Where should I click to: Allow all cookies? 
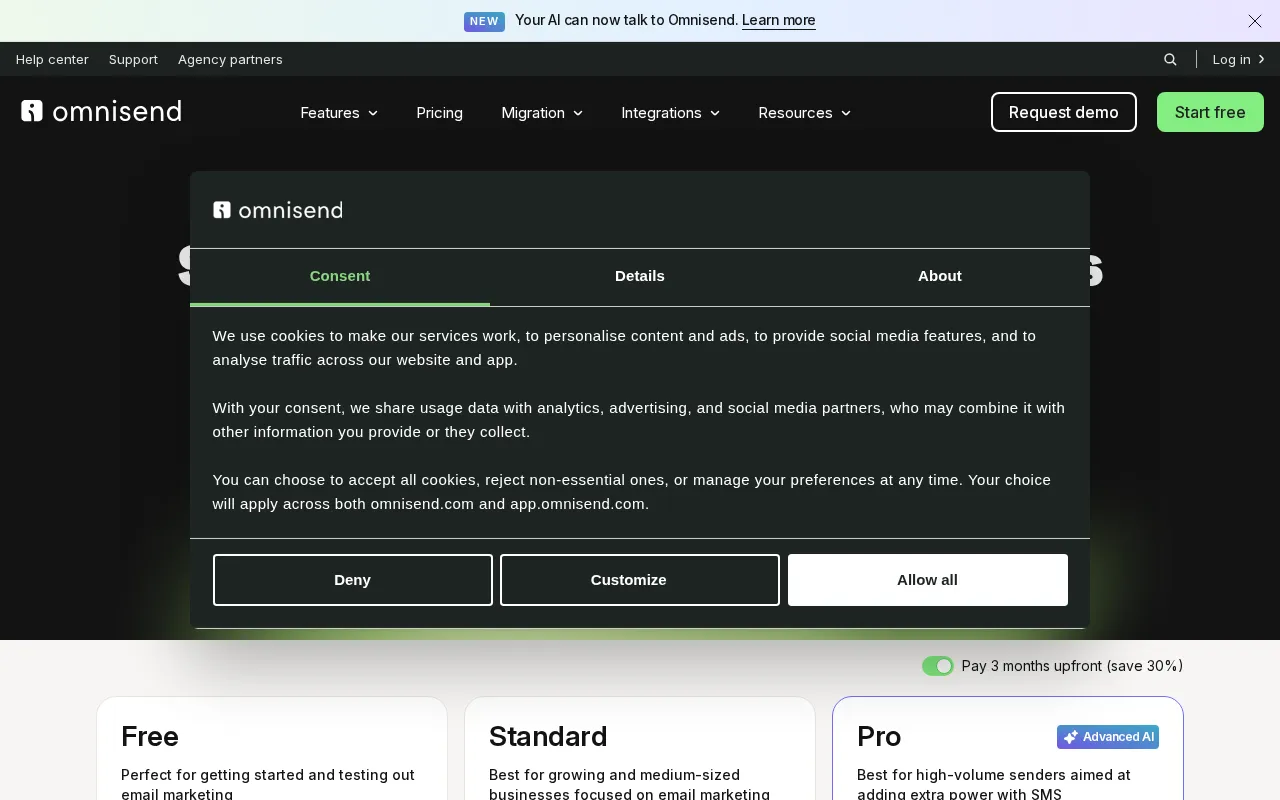point(928,580)
